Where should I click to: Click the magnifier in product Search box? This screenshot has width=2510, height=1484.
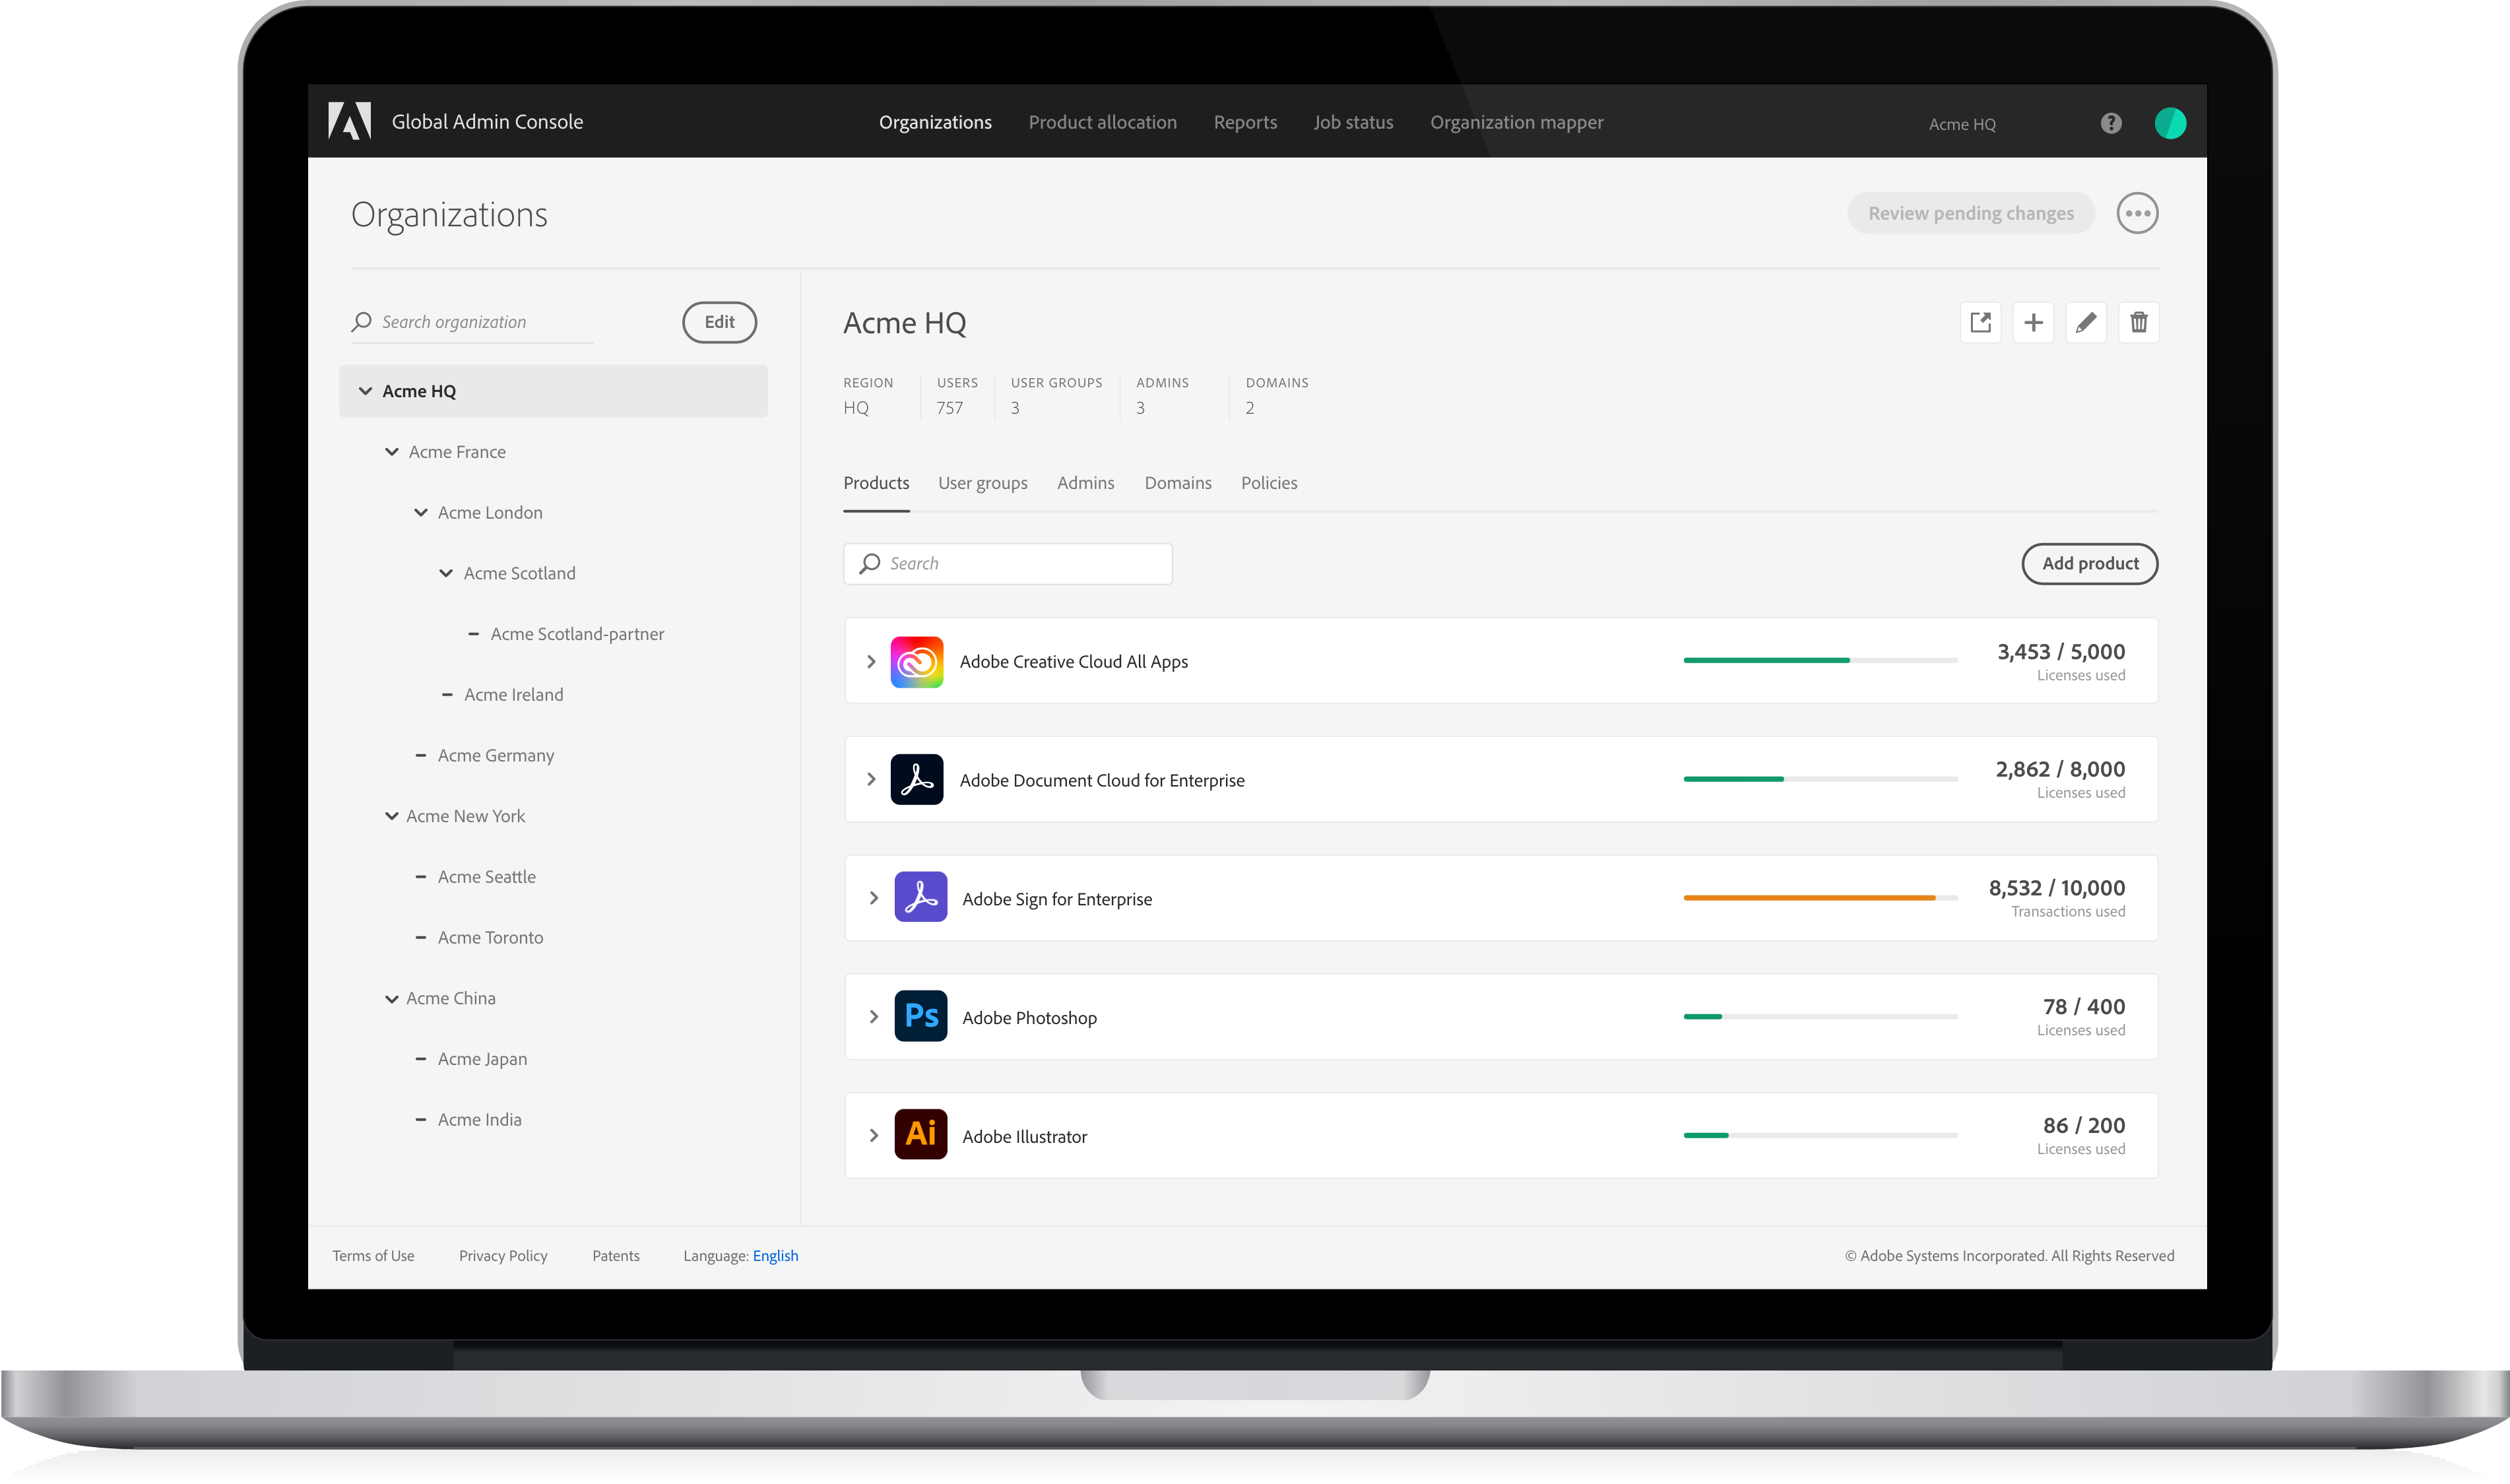click(x=870, y=564)
